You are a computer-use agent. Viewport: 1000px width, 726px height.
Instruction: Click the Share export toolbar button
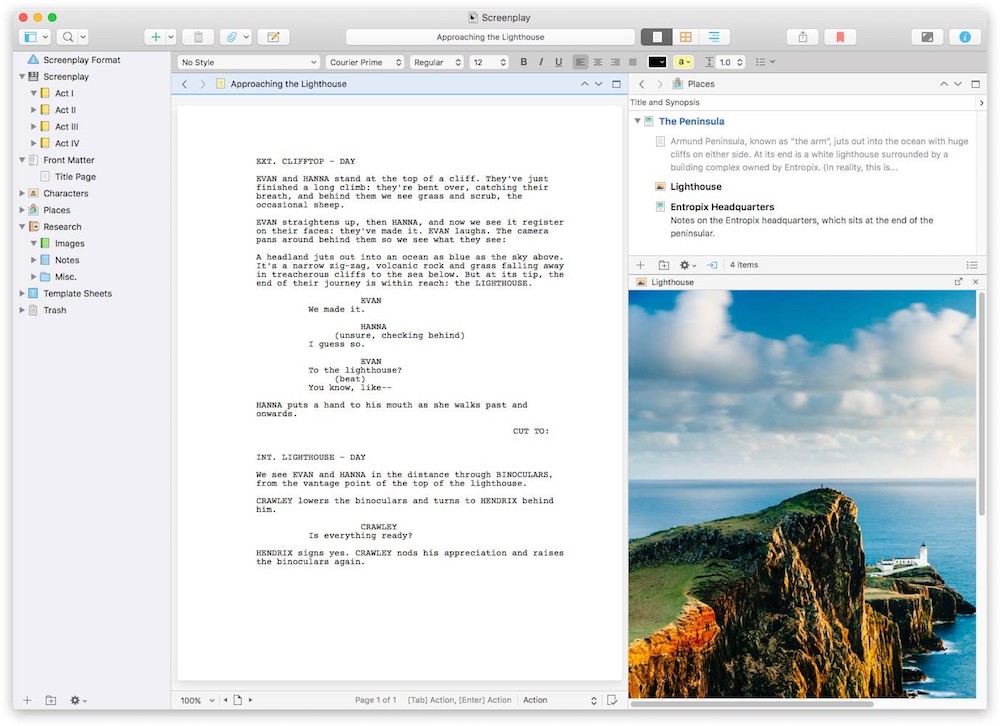pyautogui.click(x=802, y=37)
